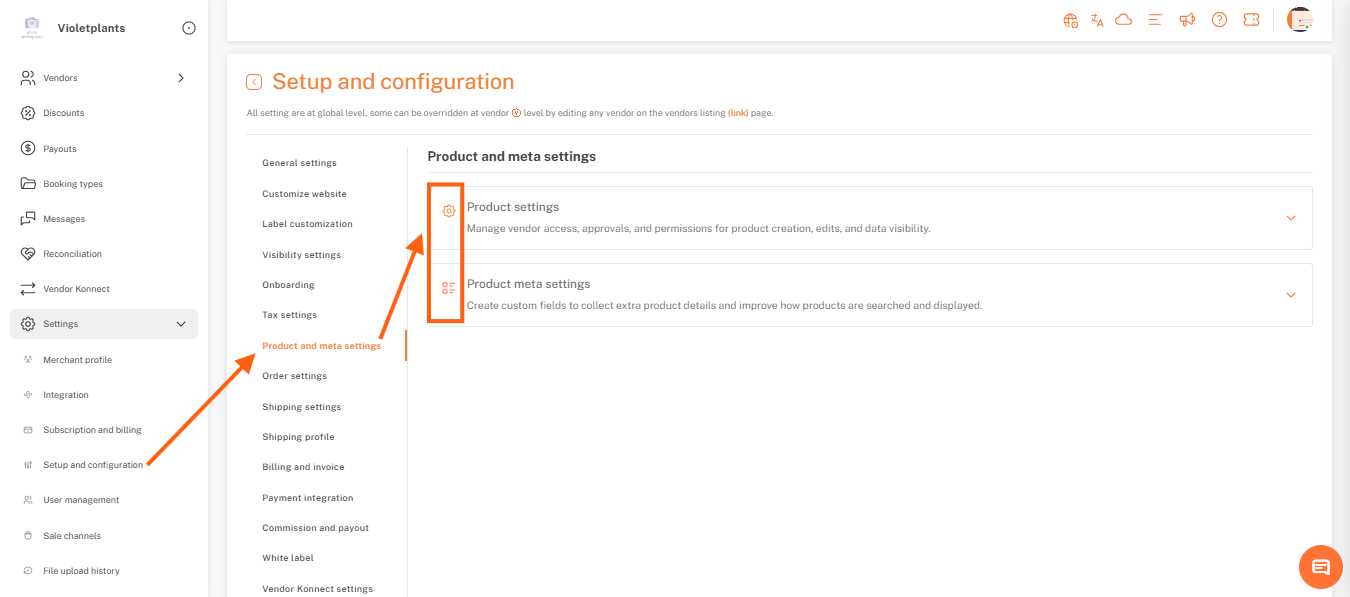Click the cloud icon in header
The width and height of the screenshot is (1350, 597).
click(1123, 20)
